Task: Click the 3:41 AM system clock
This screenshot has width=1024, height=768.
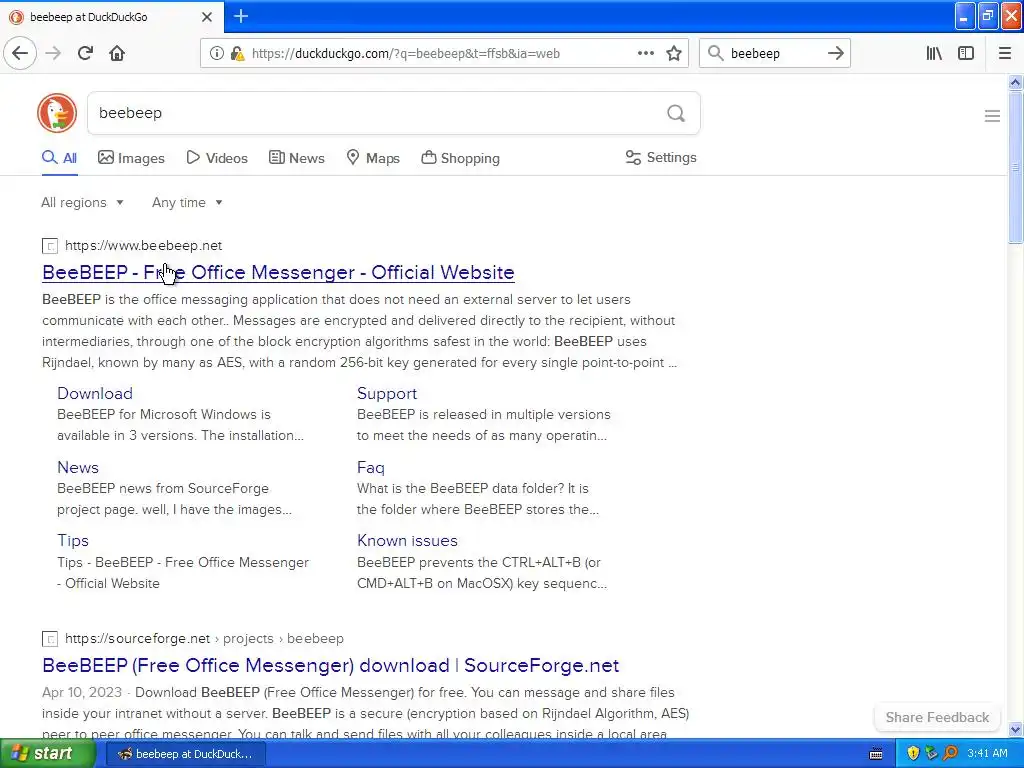Action: (987, 754)
